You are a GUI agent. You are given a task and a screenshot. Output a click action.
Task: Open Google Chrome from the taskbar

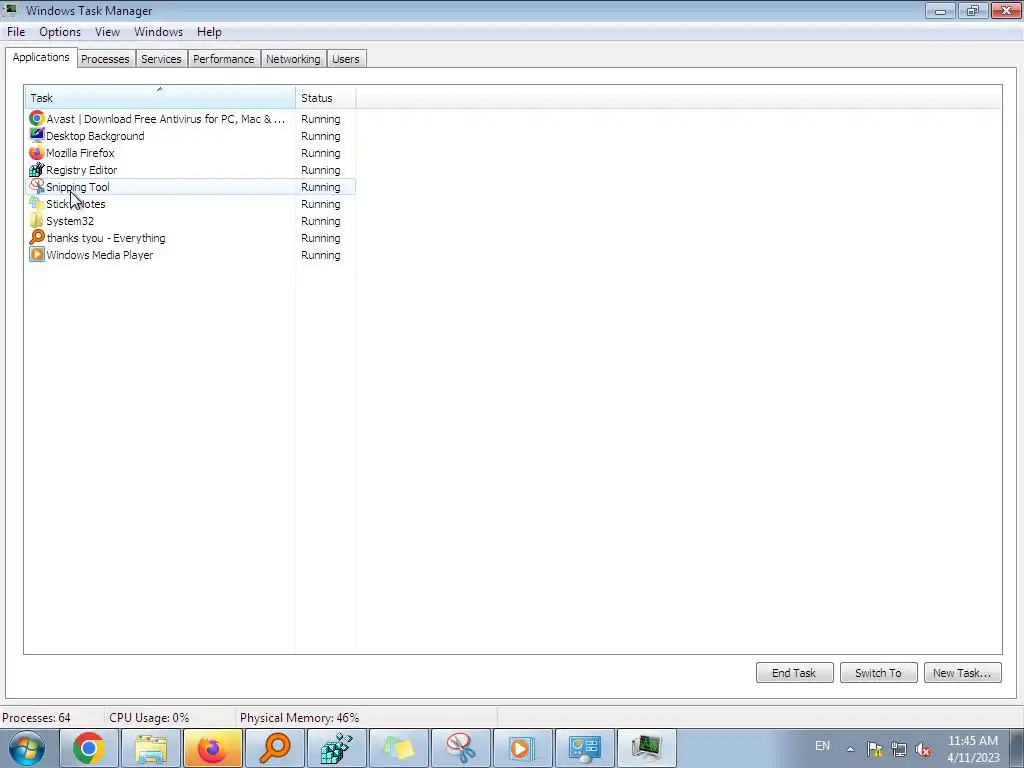(89, 748)
